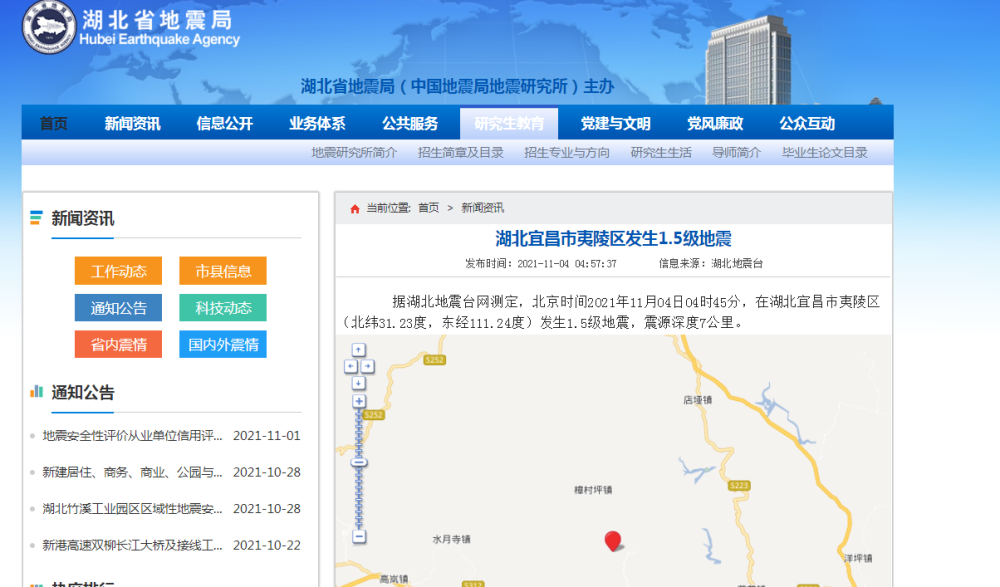Open 导师简介 submenu link
This screenshot has width=1000, height=587.
tap(737, 152)
